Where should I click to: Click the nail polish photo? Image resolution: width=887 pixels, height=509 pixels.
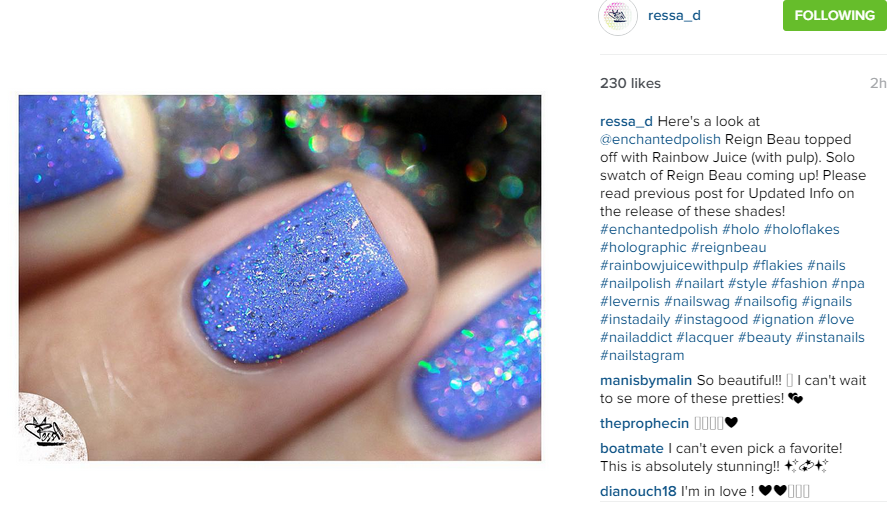click(280, 278)
